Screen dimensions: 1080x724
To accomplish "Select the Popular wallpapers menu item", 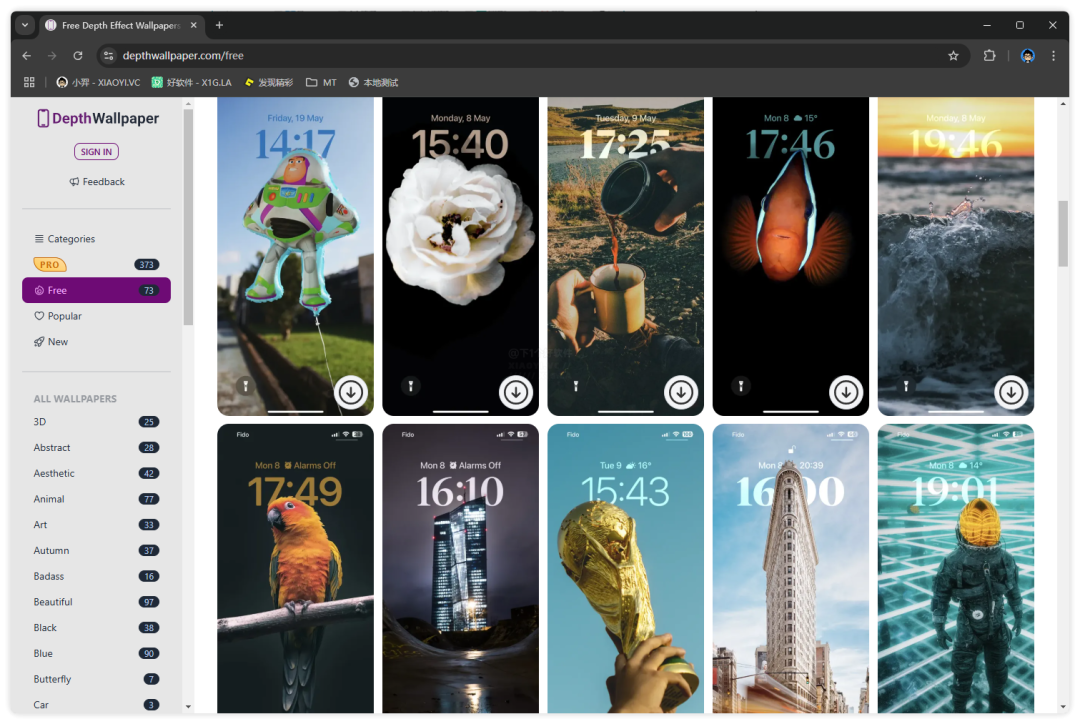I will [64, 316].
